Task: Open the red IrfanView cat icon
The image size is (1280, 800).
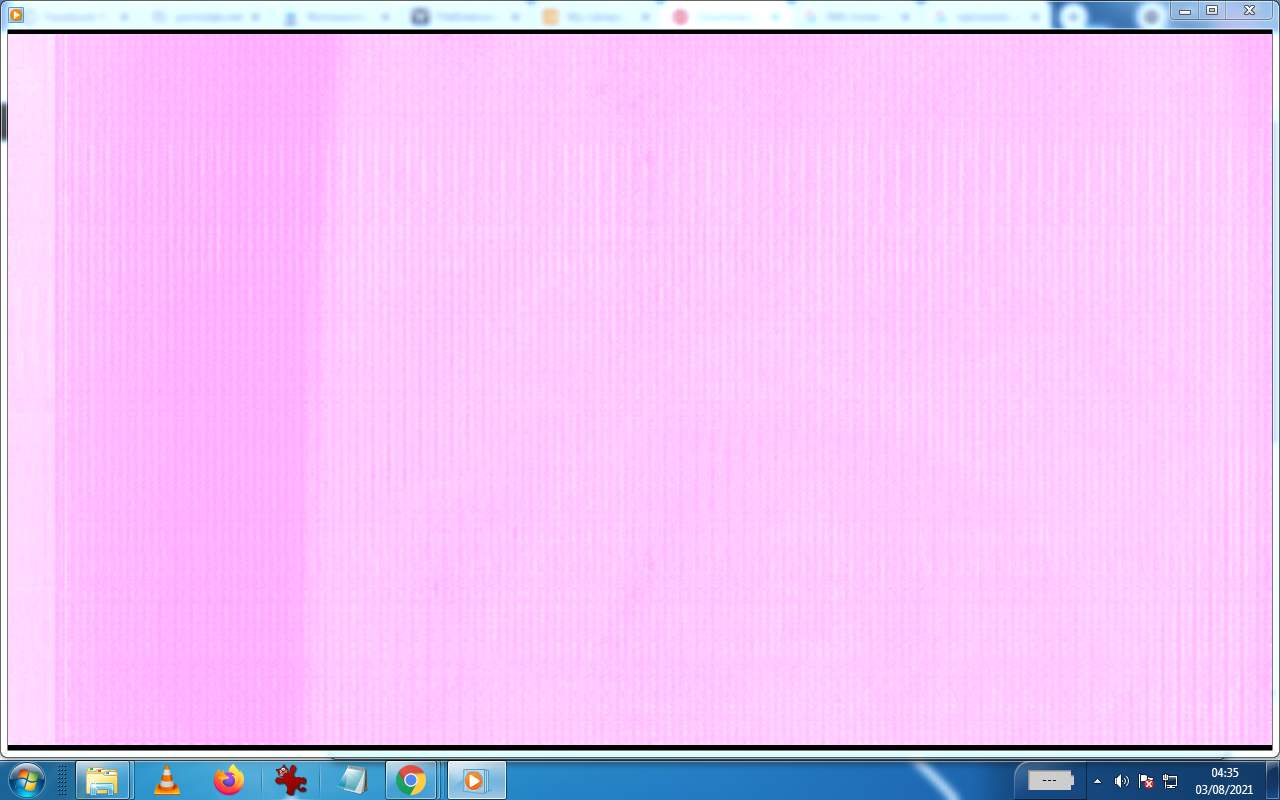Action: pyautogui.click(x=291, y=780)
